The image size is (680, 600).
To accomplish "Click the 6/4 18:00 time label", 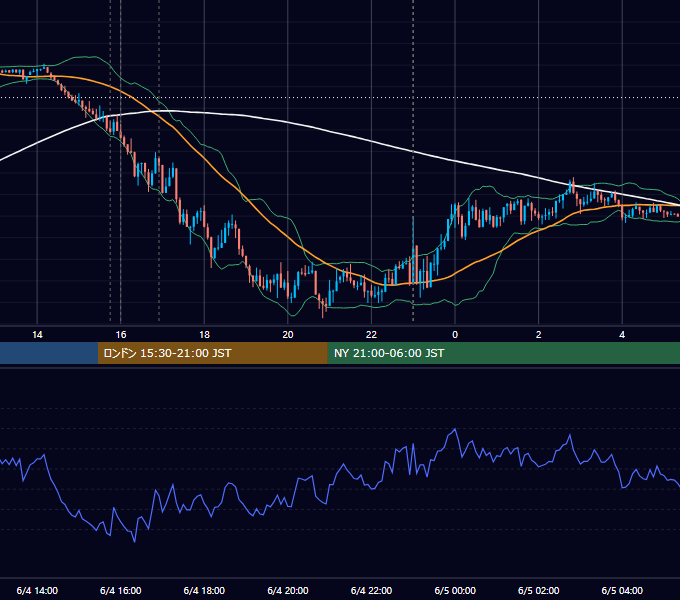I will coord(204,590).
